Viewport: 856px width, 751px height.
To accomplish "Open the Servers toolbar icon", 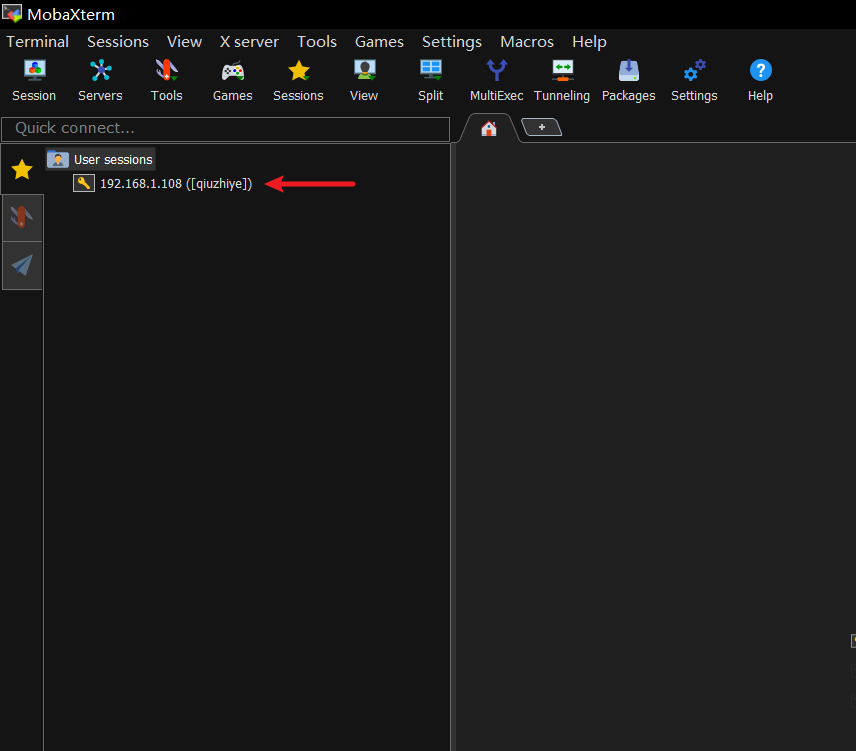I will [x=100, y=70].
